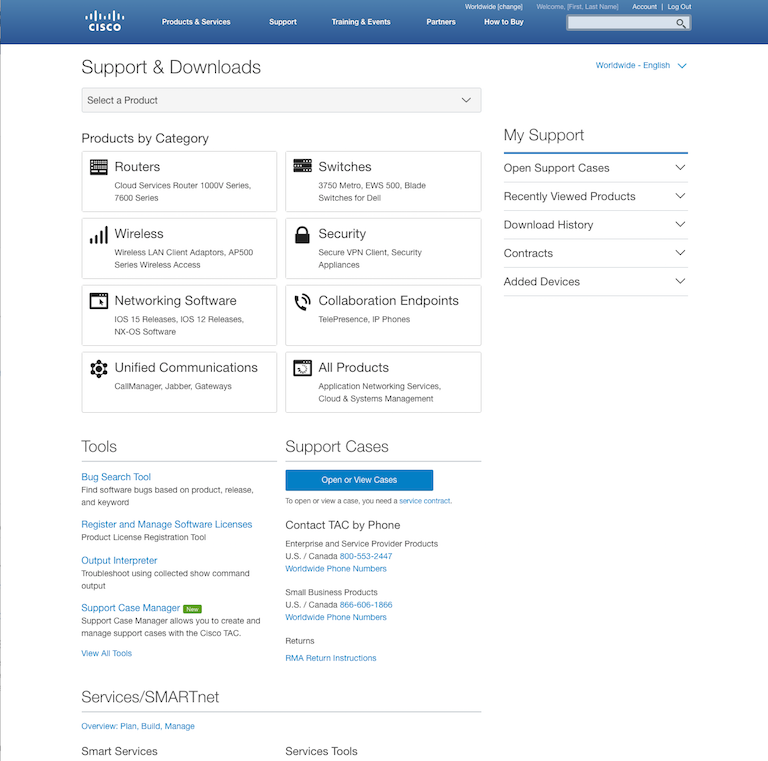Open the Security category heading
This screenshot has height=761, width=768.
[x=342, y=234]
